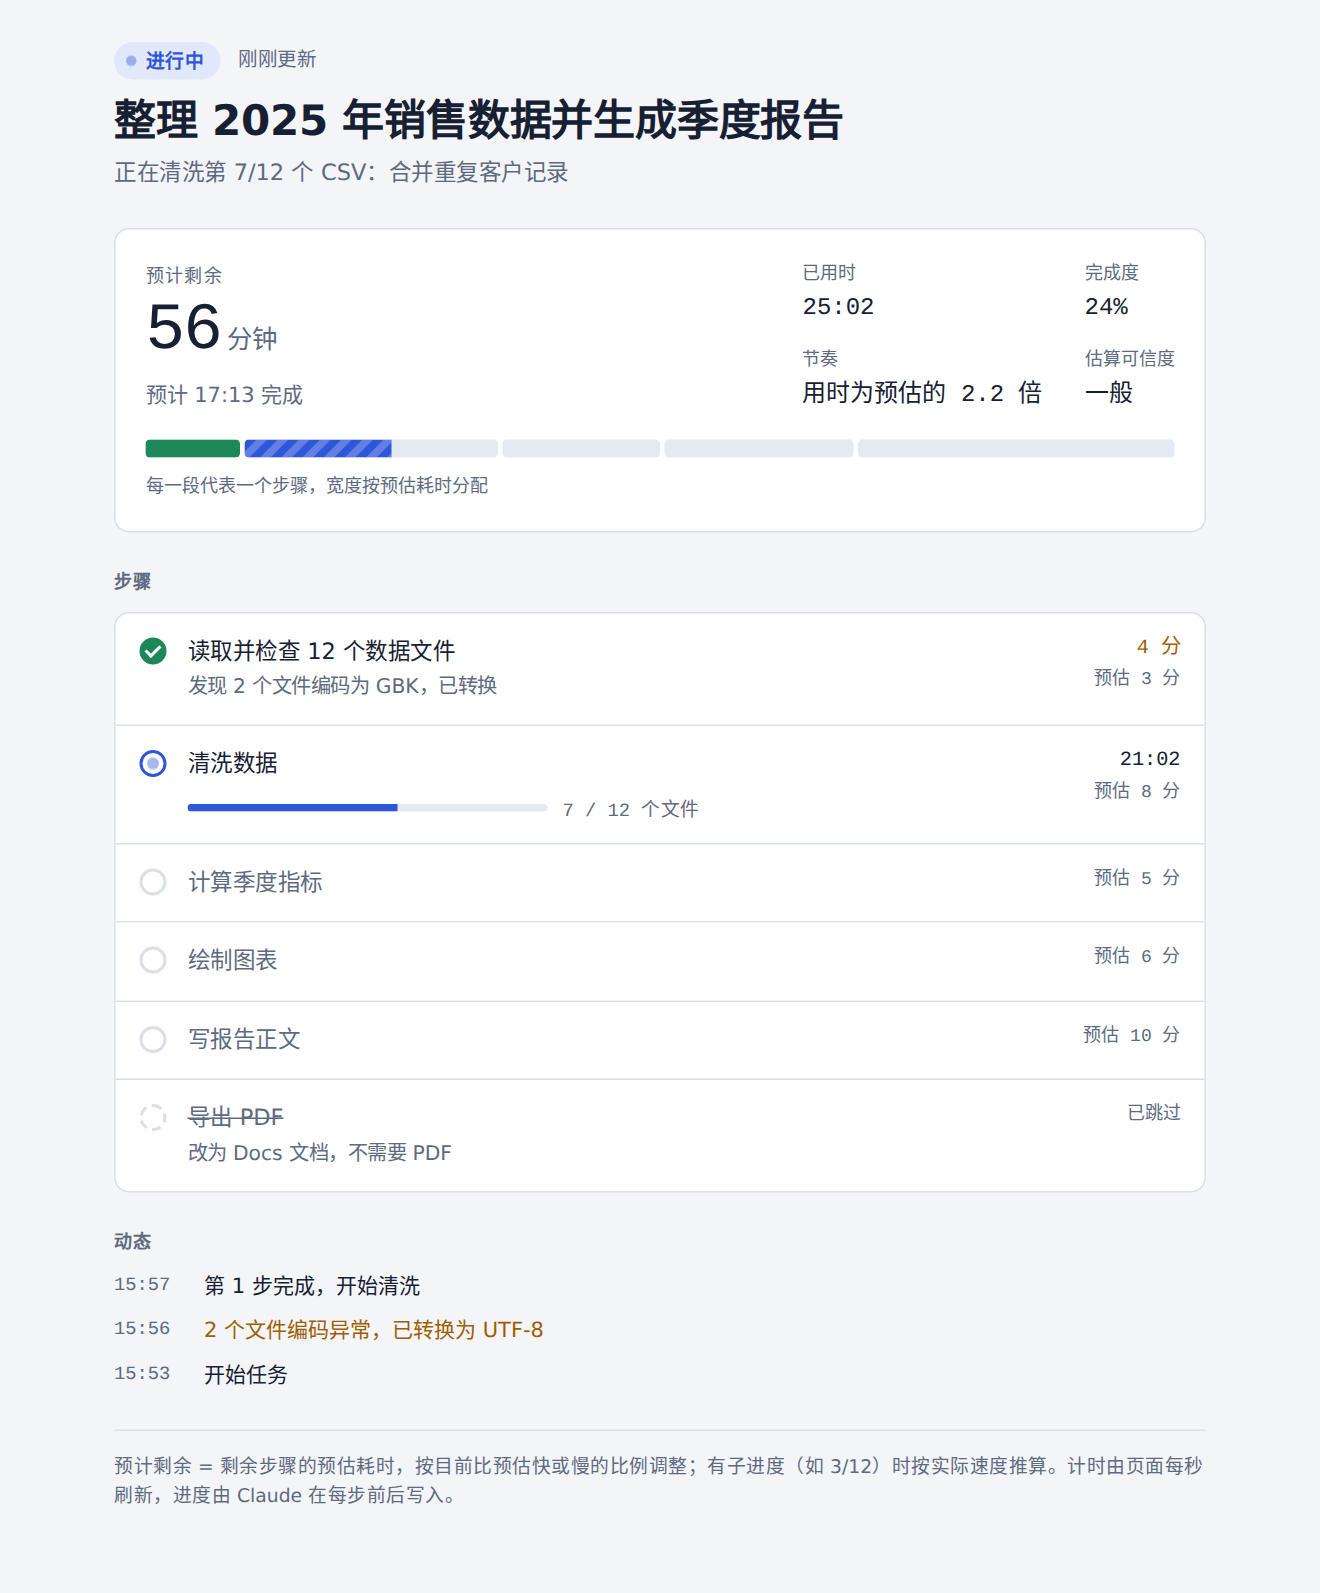Select the title 整理 2025 年销售数据并生成季度报告

478,120
